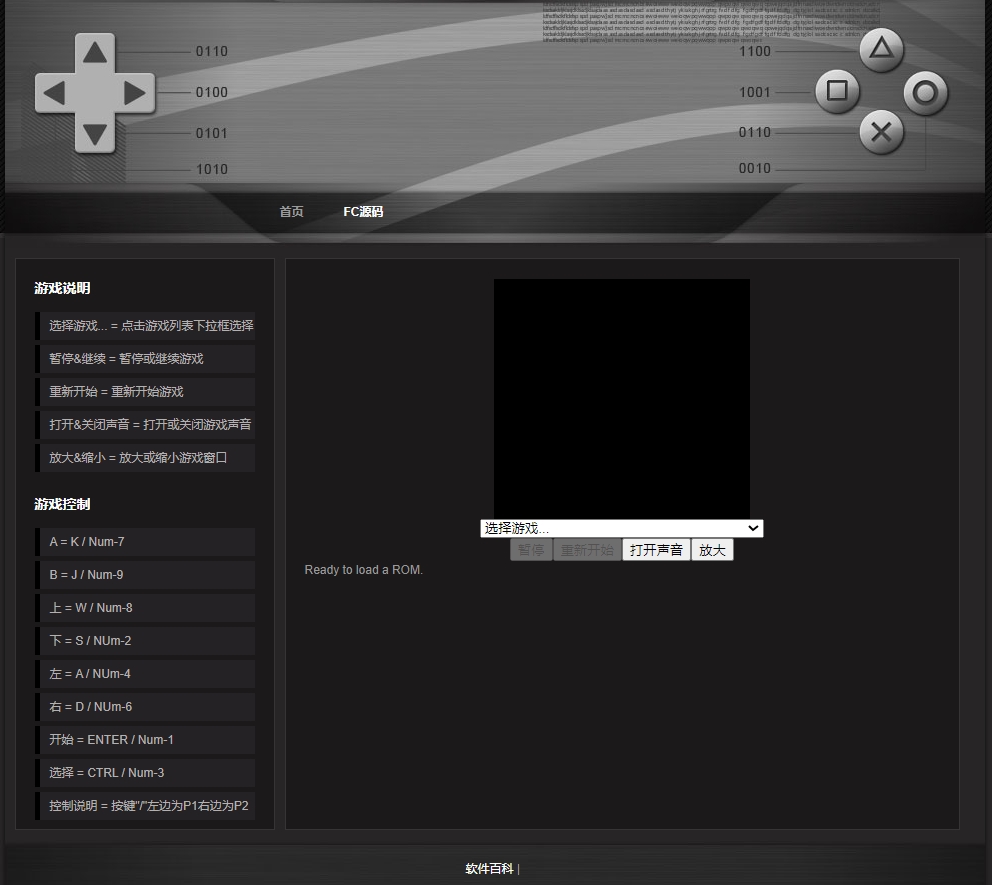Go to the 首页 home tab

coord(291,212)
